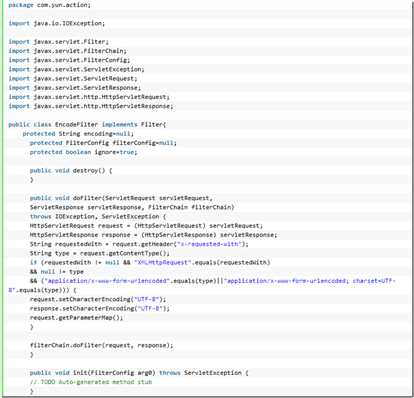414x398 pixels.
Task: Click the 'application/x-www-form-urlencoded' condition line
Action: point(212,281)
